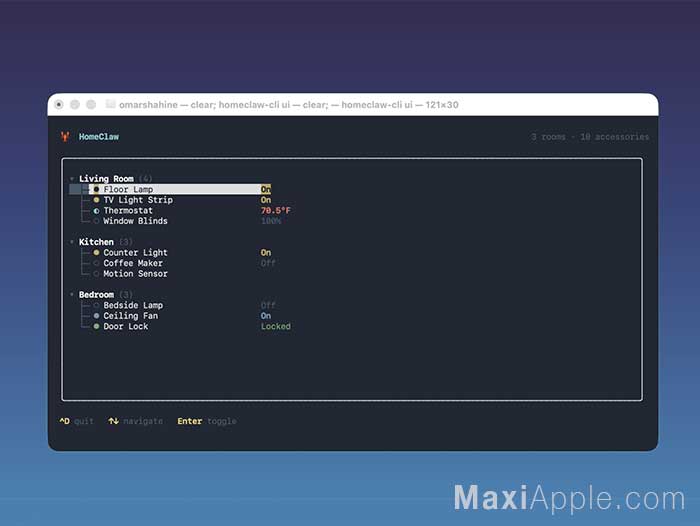700x526 pixels.
Task: Select the Thermostat accessory
Action: click(x=128, y=210)
